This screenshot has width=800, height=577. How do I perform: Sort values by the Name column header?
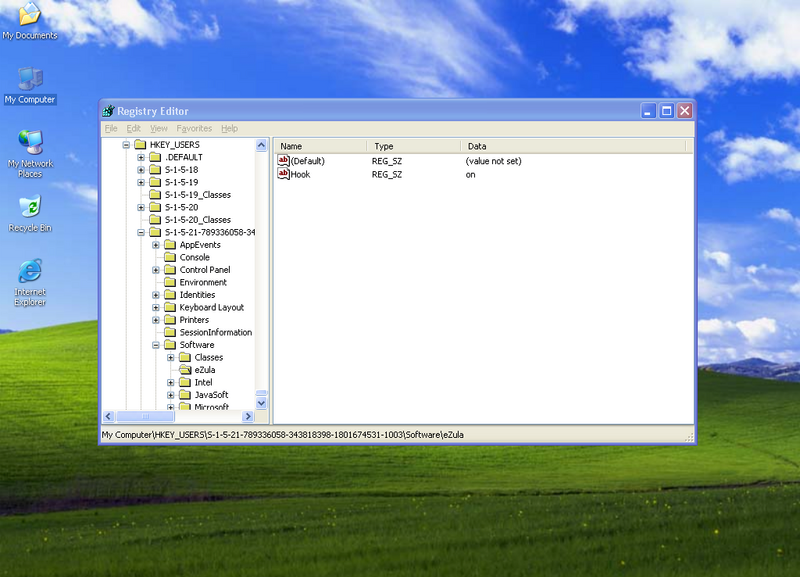(320, 146)
